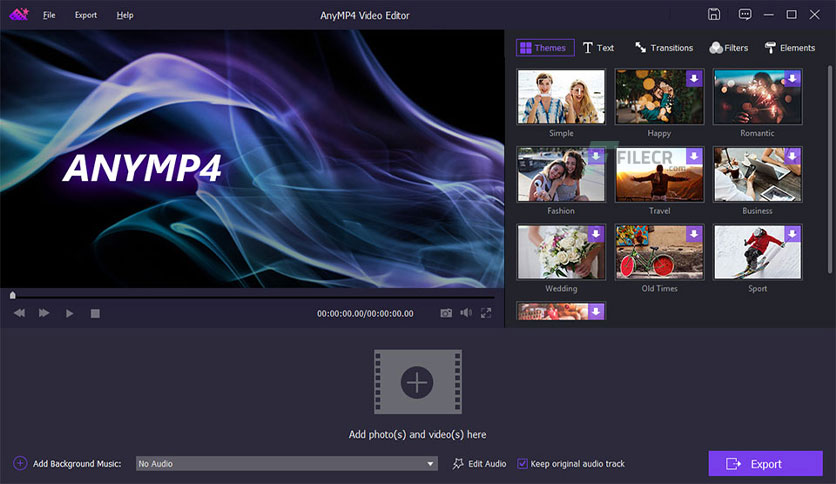Click the rewind playback button
Image resolution: width=836 pixels, height=484 pixels.
point(19,313)
